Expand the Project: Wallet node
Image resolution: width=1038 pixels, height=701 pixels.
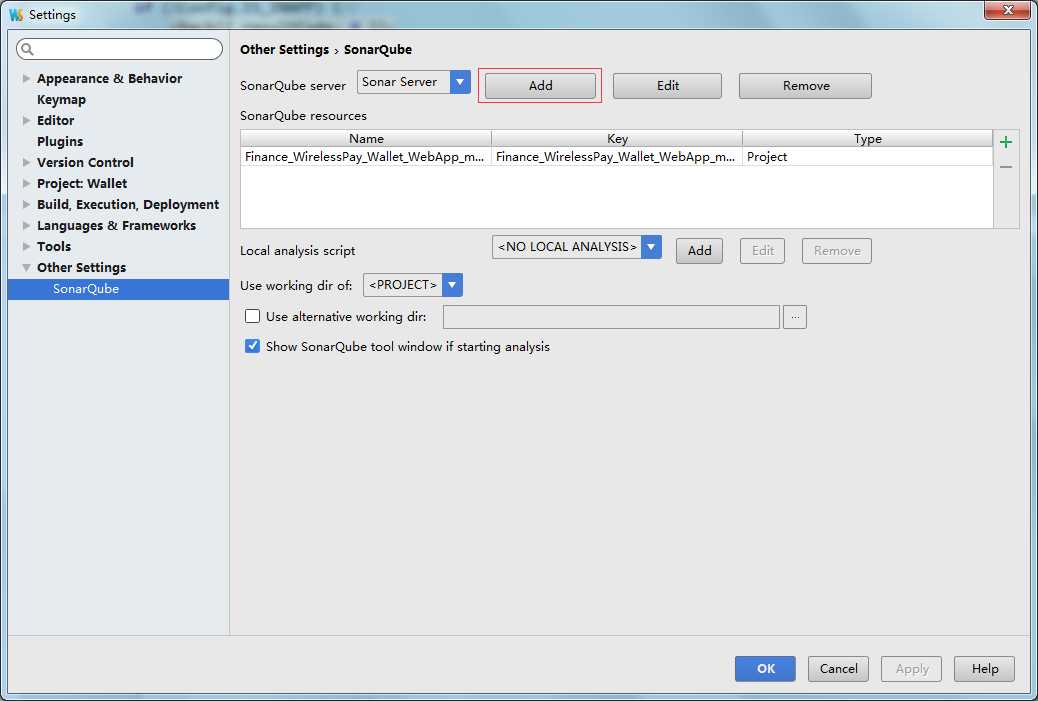tap(26, 183)
